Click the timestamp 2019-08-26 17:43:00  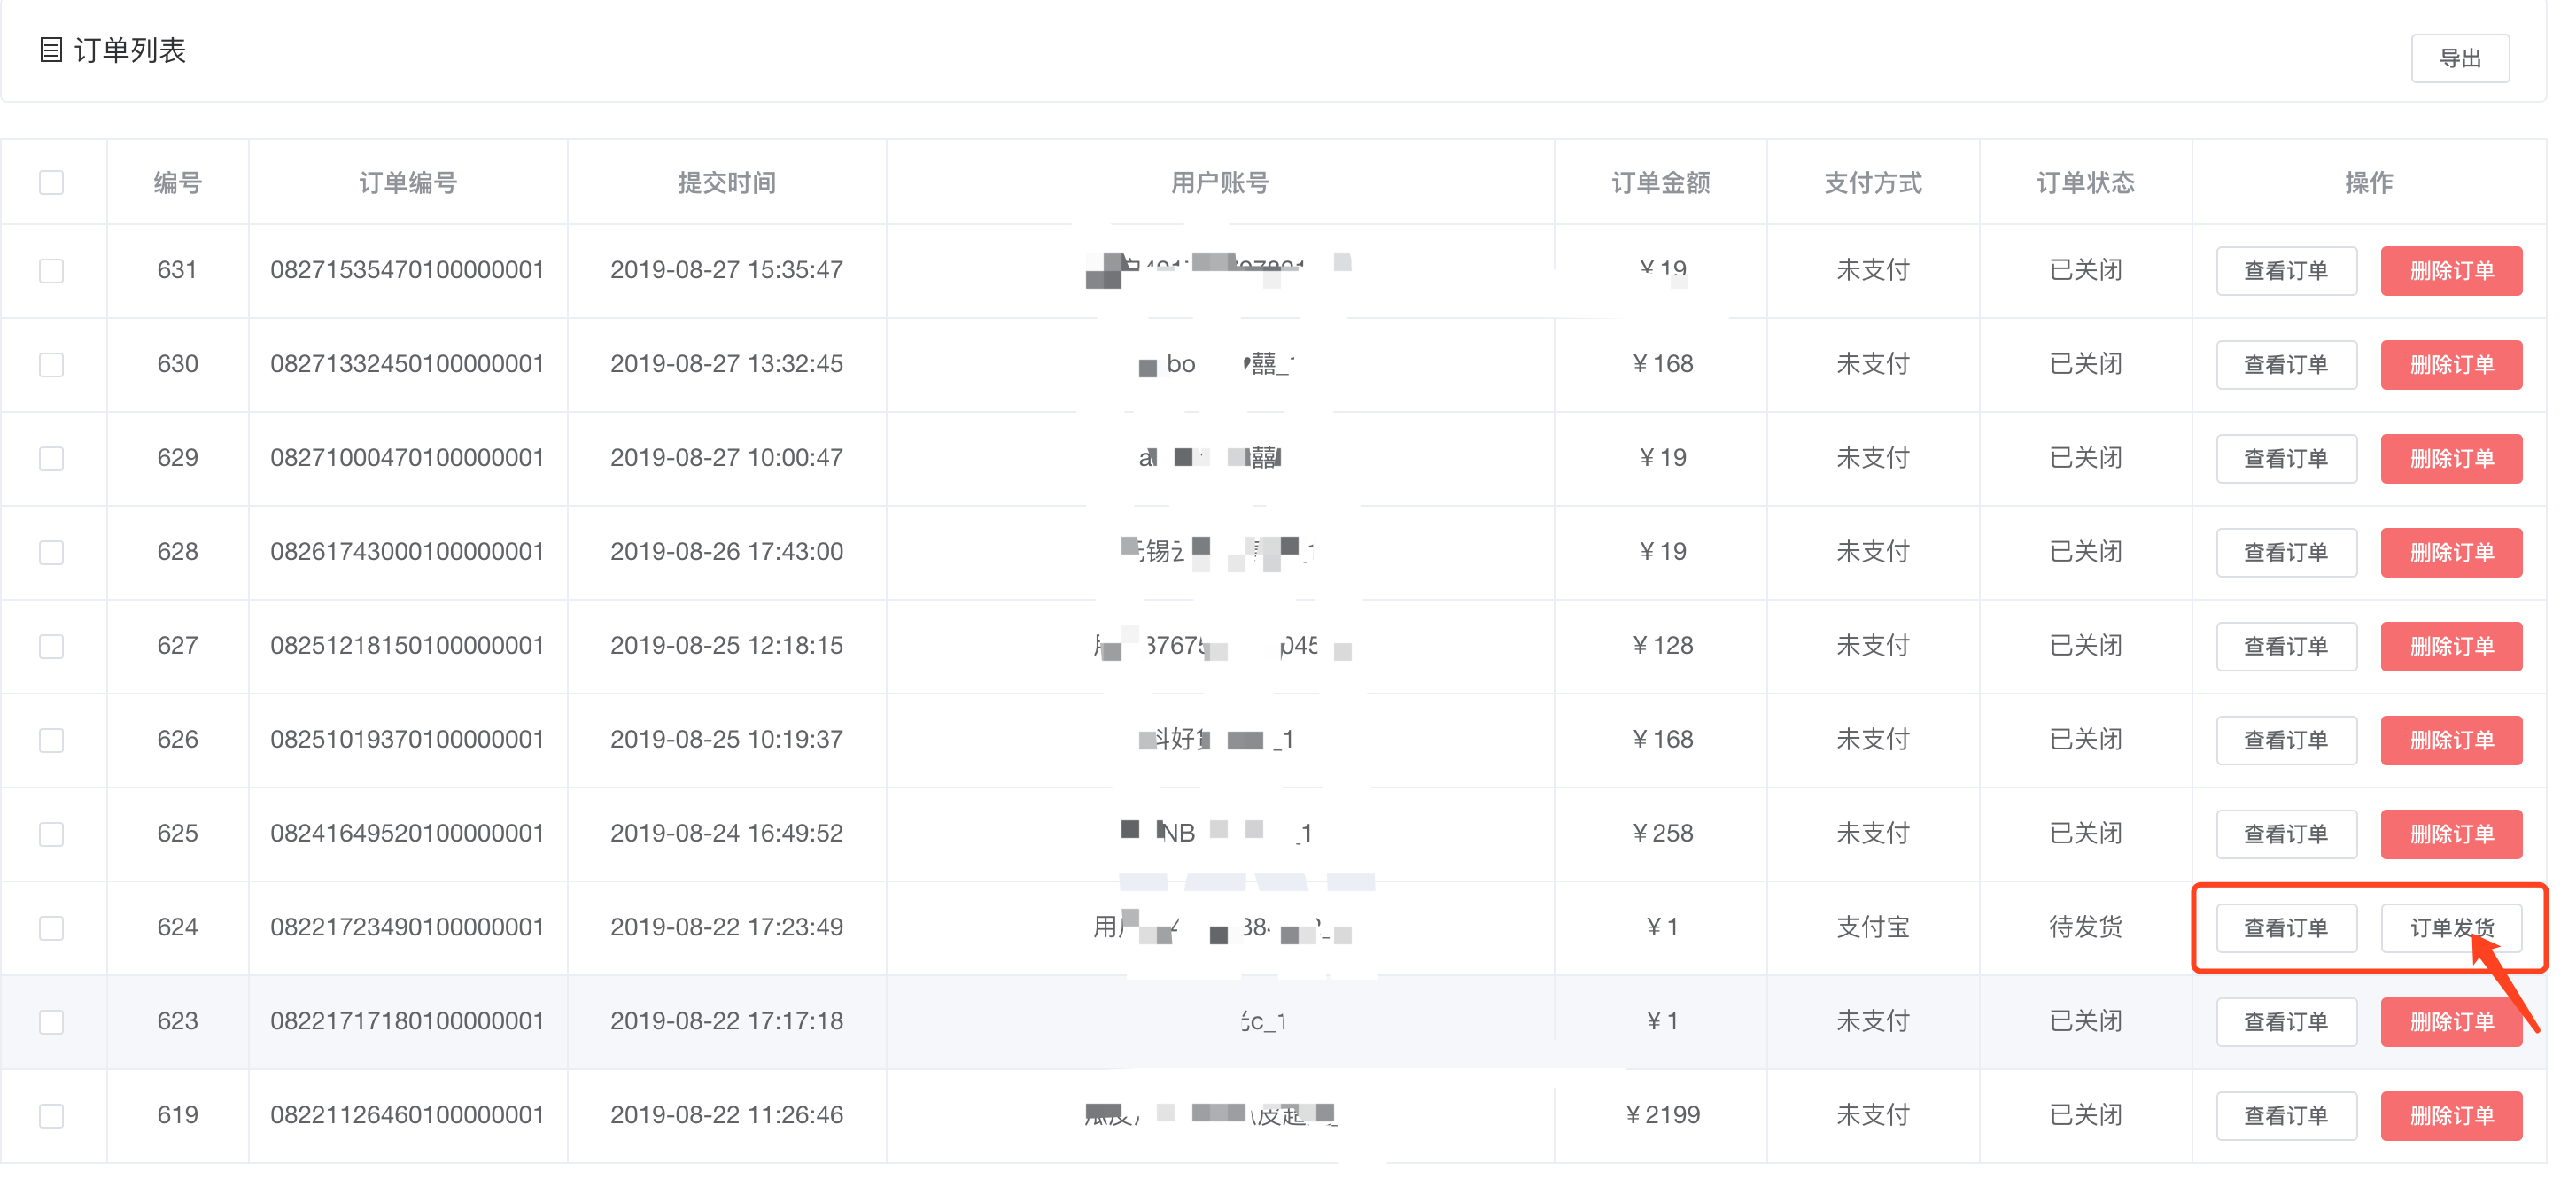coord(727,552)
